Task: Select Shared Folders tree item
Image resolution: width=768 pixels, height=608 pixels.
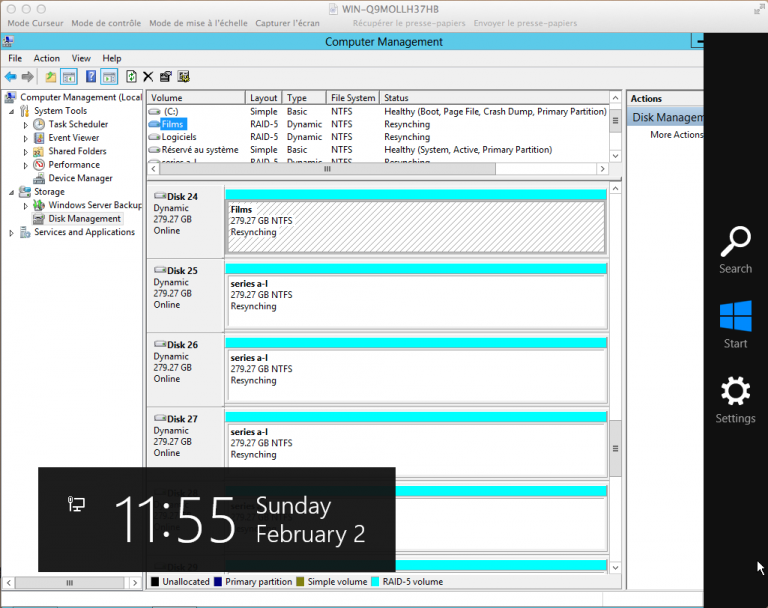Action: coord(77,151)
